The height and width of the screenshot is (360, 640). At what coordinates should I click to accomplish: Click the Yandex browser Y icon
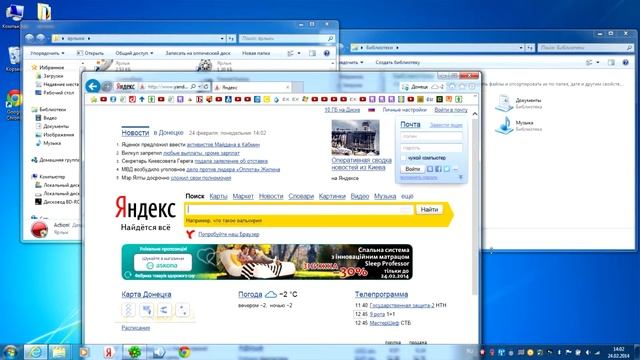click(190, 234)
